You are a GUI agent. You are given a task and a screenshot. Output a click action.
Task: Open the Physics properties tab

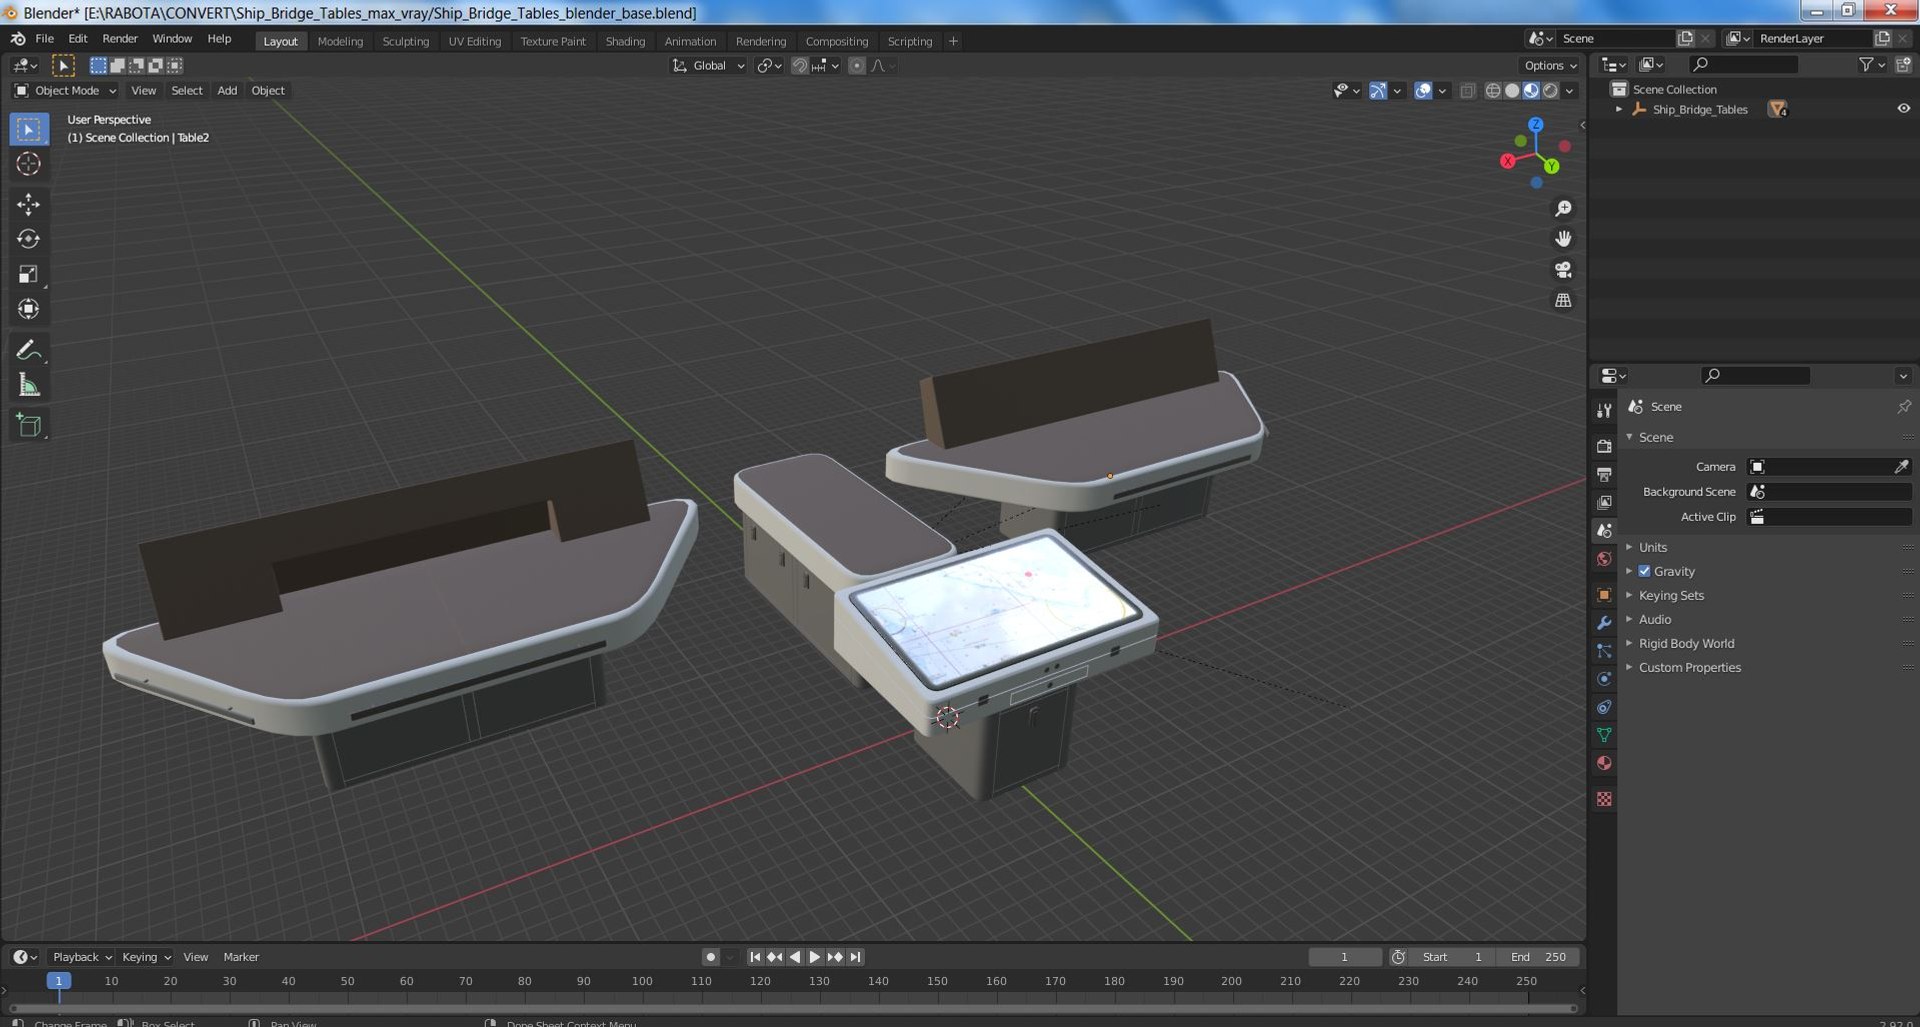point(1604,679)
